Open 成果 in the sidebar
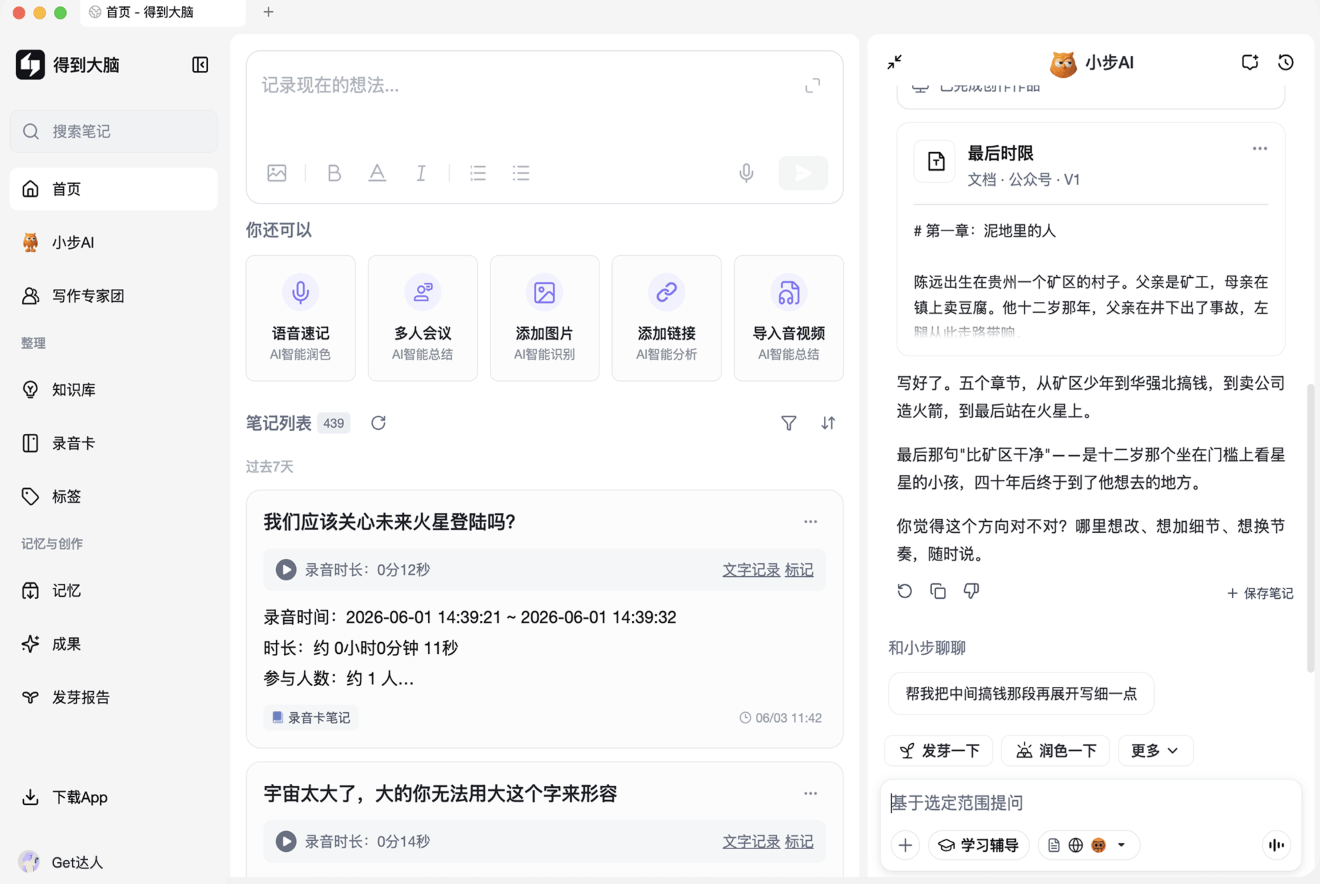 (x=113, y=644)
